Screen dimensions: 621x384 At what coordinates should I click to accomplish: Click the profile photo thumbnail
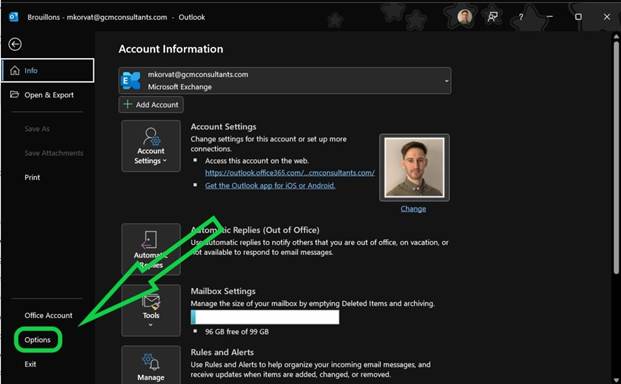(414, 167)
